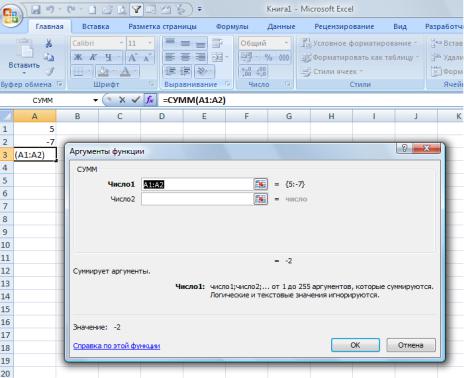The image size is (464, 378).
Task: Cut selection with the scissors icon
Action: (x=49, y=44)
